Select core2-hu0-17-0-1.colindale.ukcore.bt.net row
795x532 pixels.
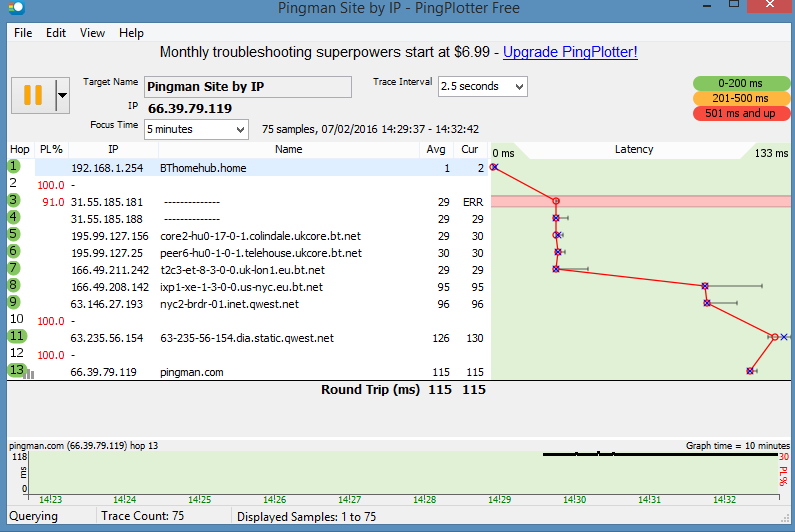tap(247, 236)
